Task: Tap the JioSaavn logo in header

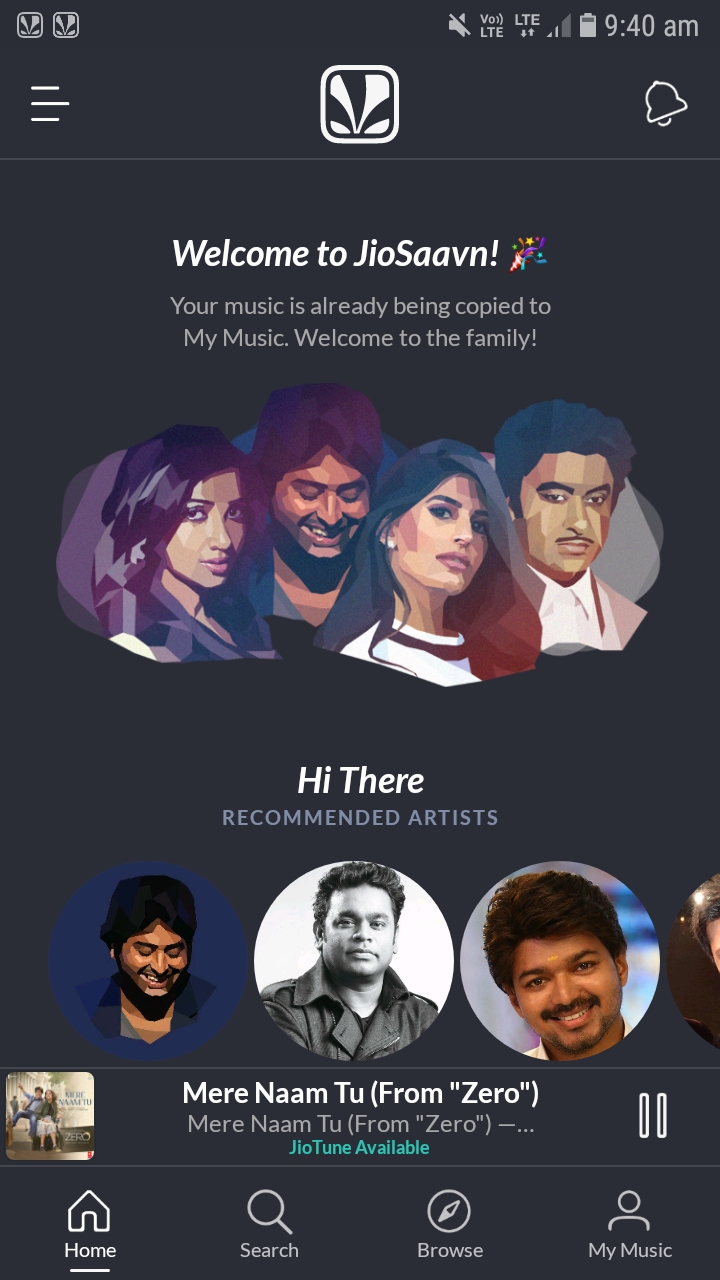Action: tap(360, 104)
